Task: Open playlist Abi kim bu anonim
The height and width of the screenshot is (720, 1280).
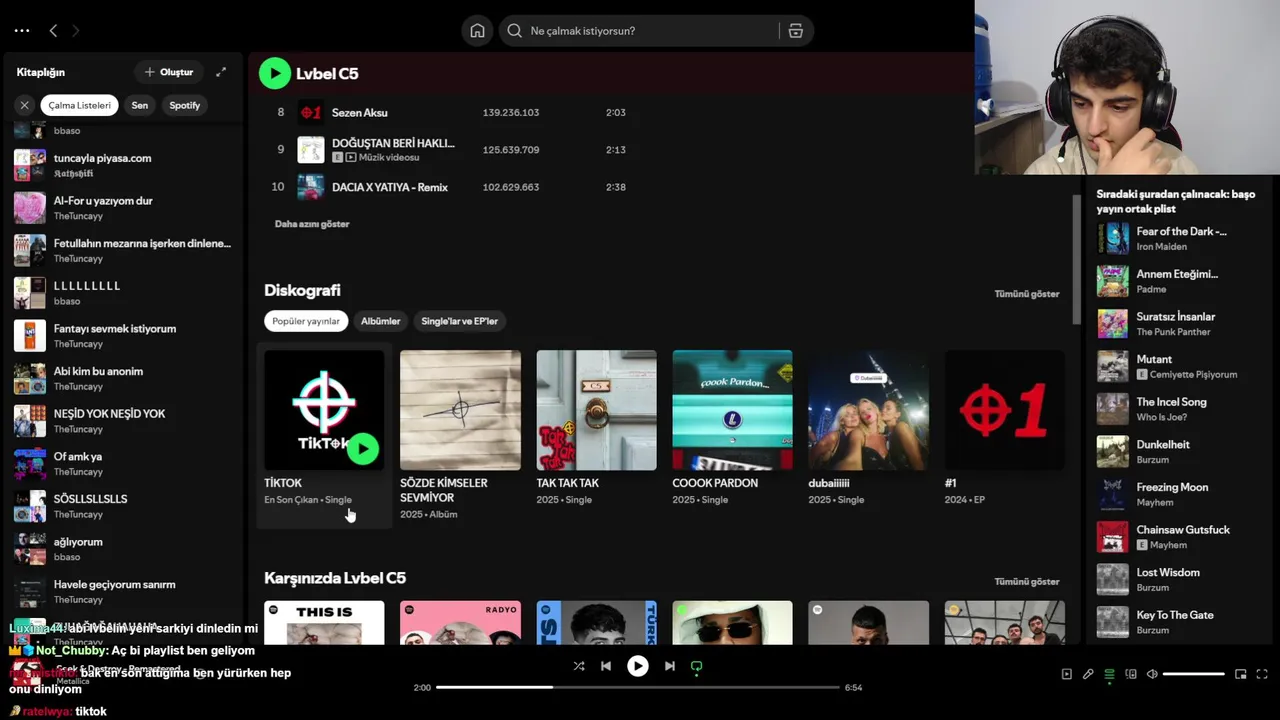Action: point(125,378)
